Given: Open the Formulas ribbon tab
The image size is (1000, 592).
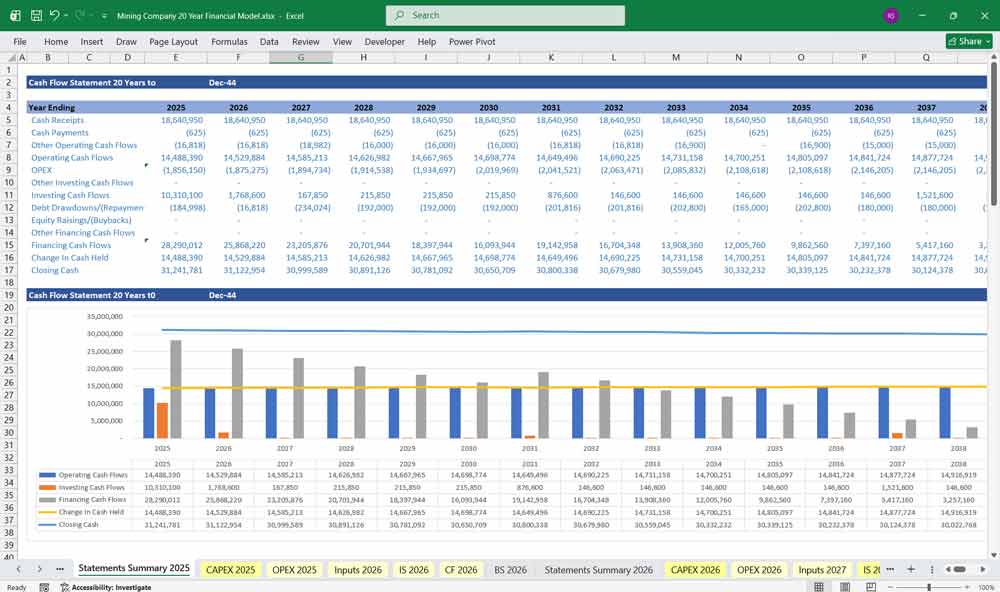Looking at the screenshot, I should 229,42.
